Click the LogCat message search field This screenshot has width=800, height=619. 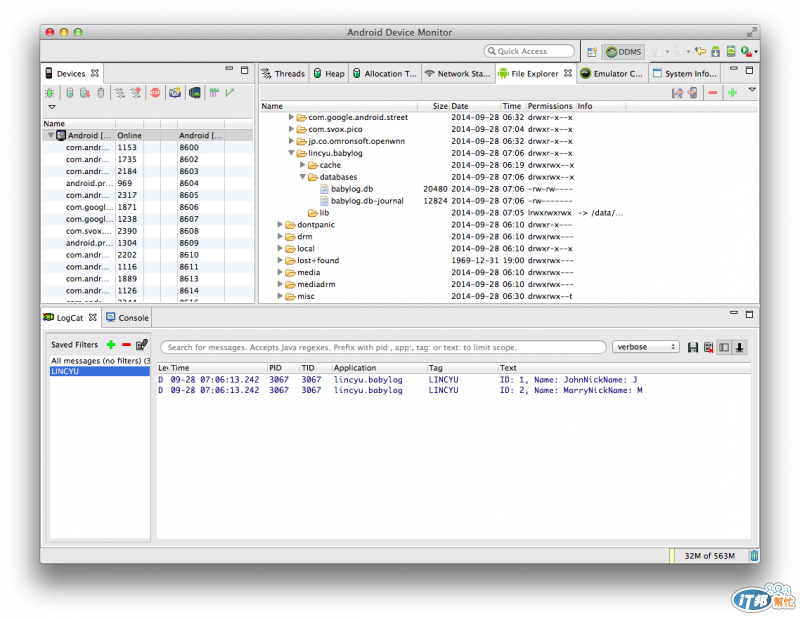(383, 348)
